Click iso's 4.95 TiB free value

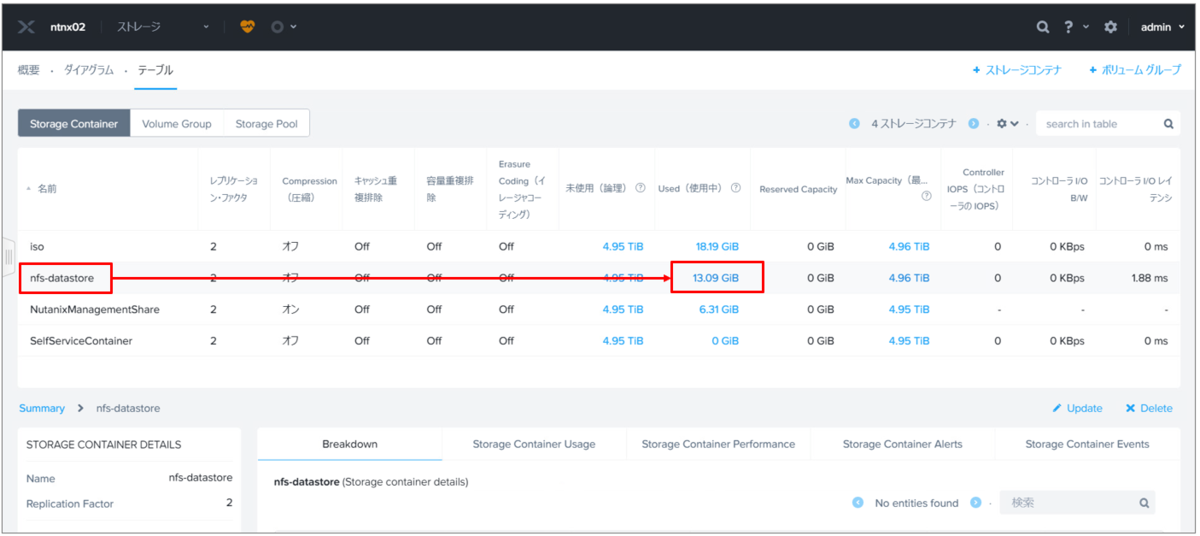(x=623, y=246)
